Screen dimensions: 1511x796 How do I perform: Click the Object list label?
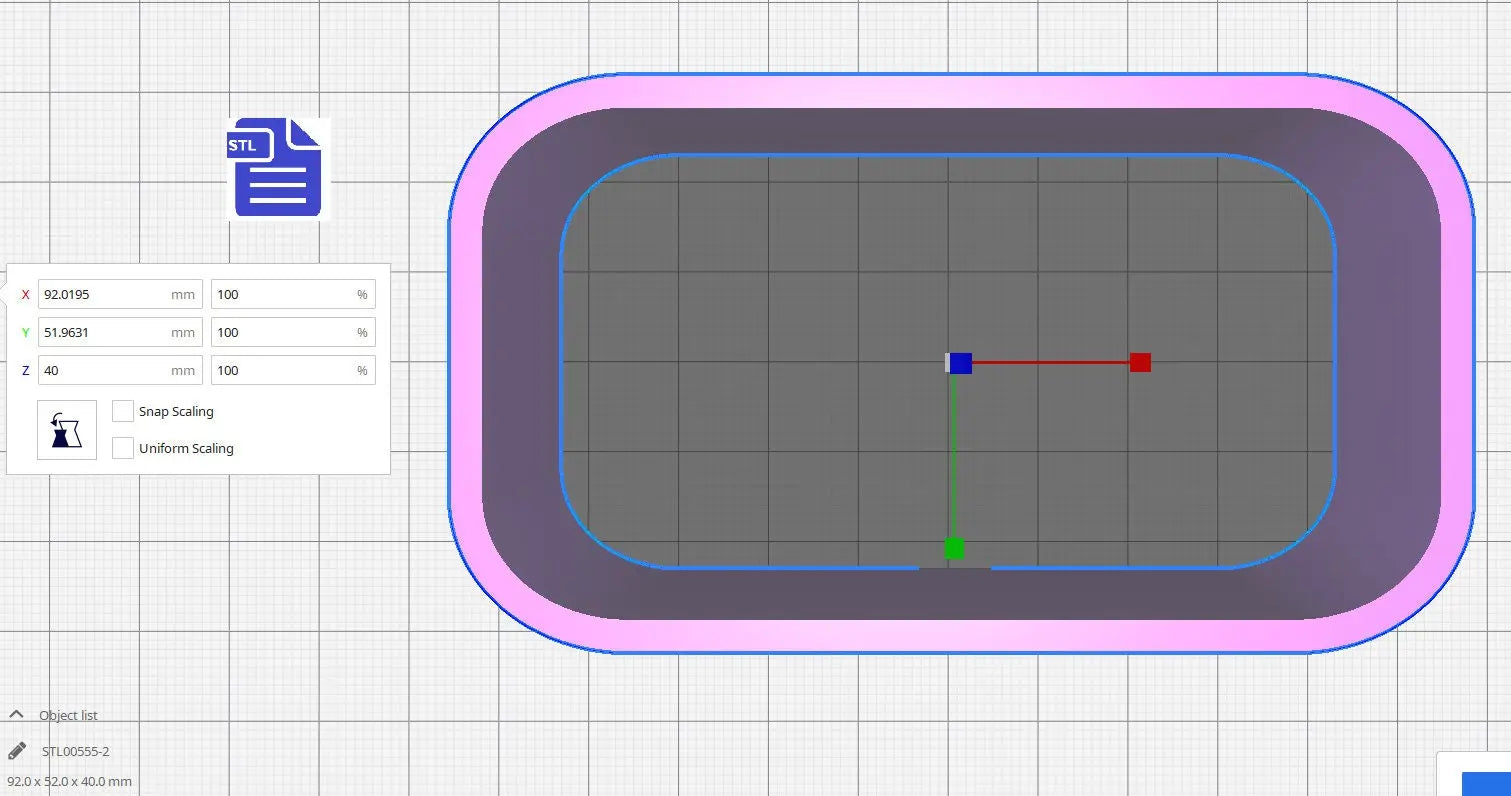click(68, 715)
